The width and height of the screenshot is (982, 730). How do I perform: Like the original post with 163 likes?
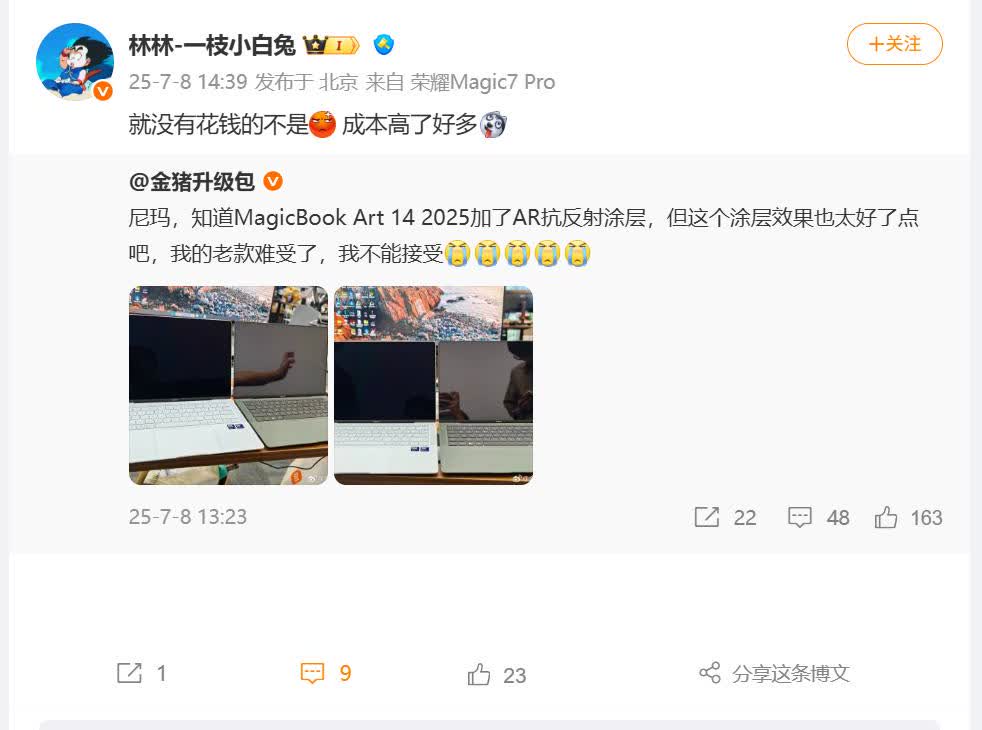pyautogui.click(x=886, y=517)
